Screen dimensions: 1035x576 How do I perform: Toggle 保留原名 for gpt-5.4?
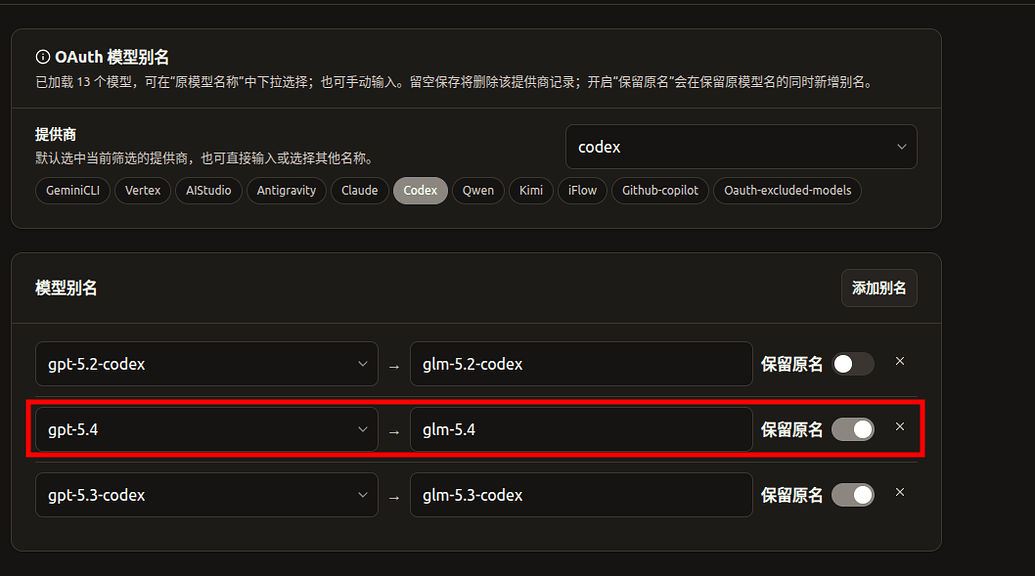click(x=853, y=430)
